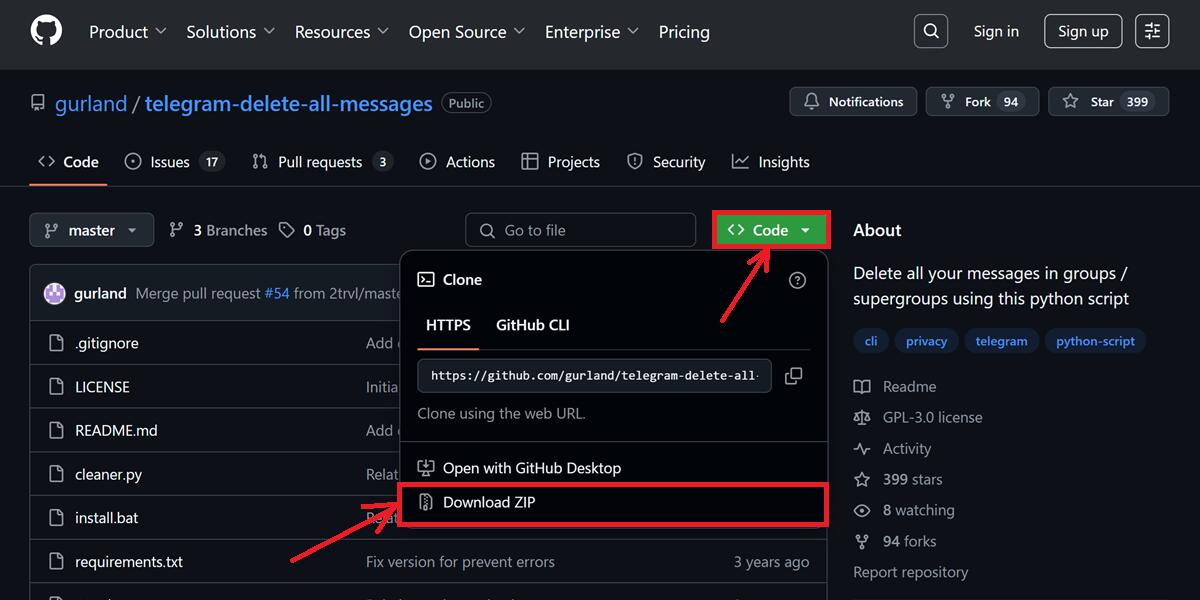The height and width of the screenshot is (600, 1200).
Task: Click the GitHub logo icon
Action: tap(46, 31)
